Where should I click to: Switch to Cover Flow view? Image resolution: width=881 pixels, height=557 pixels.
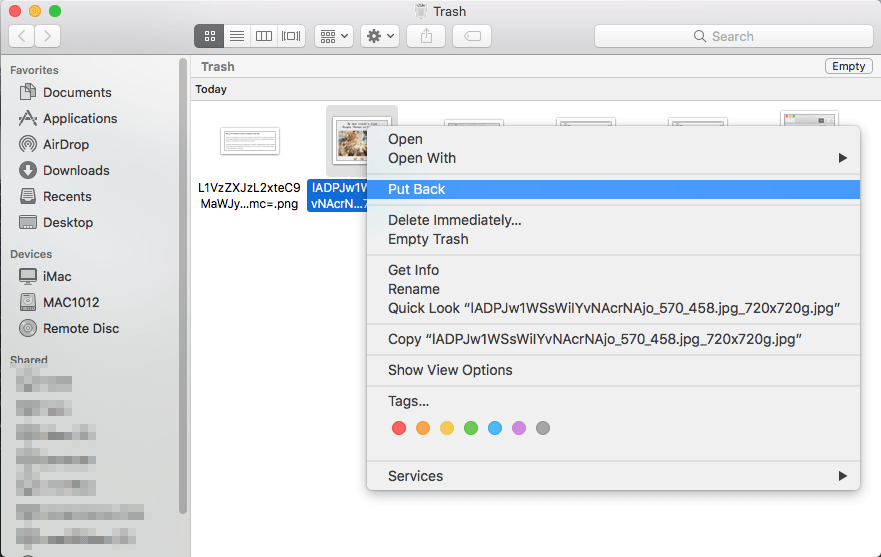coord(291,36)
